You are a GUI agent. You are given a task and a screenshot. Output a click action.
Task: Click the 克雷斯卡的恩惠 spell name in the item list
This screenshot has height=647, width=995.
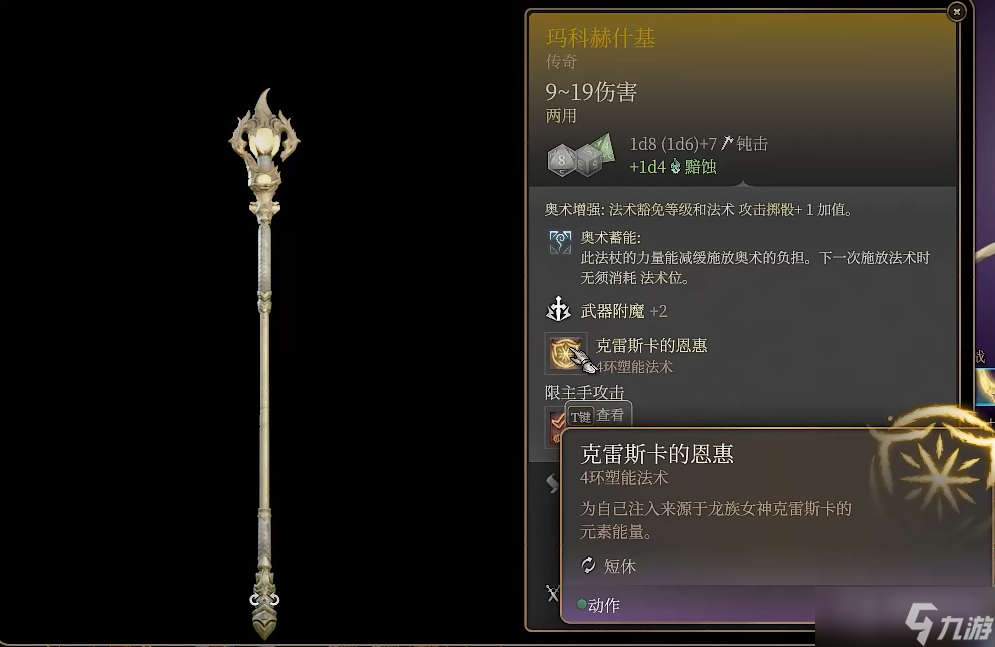pos(652,345)
